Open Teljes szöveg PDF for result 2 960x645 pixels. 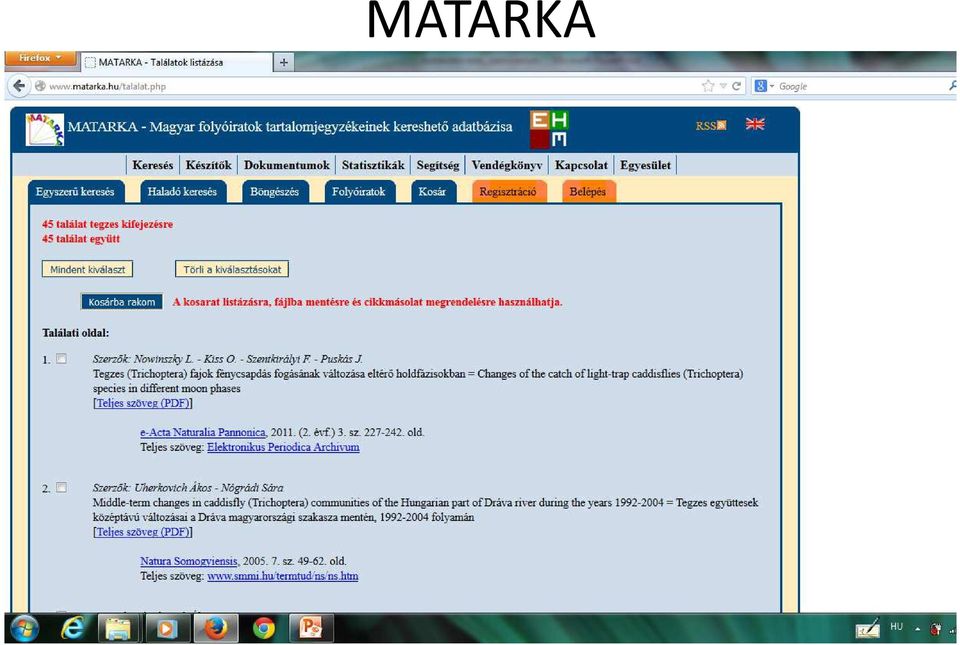143,532
